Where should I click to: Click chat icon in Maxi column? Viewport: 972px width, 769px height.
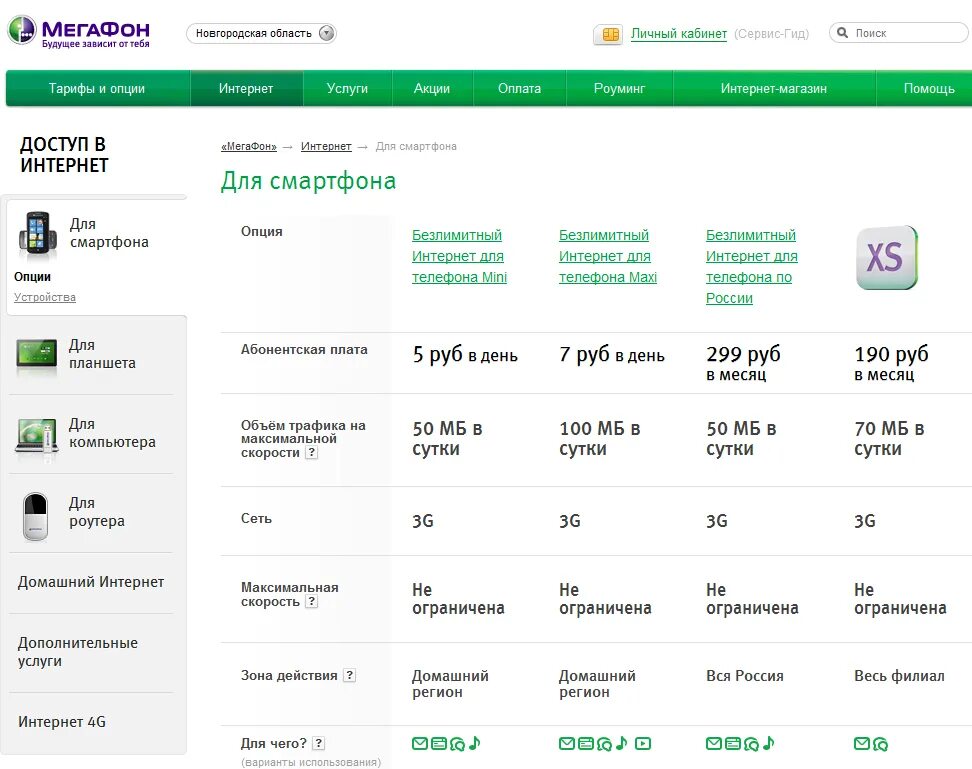(x=604, y=744)
